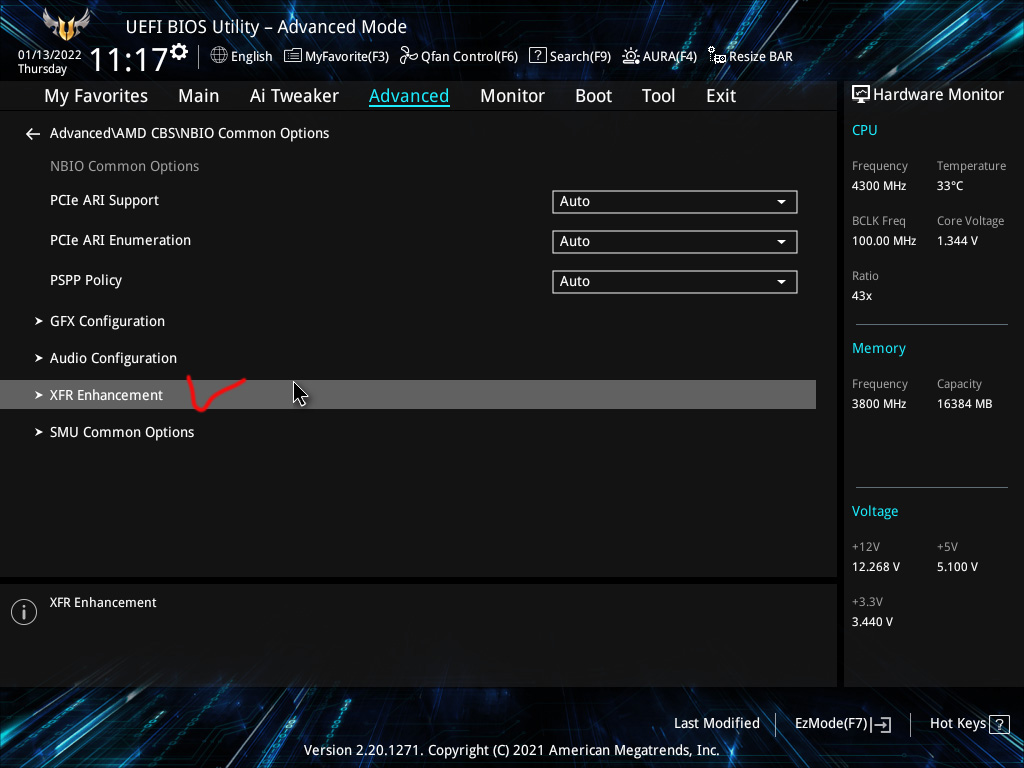Expand Audio Configuration submenu
Image resolution: width=1024 pixels, height=768 pixels.
point(113,358)
